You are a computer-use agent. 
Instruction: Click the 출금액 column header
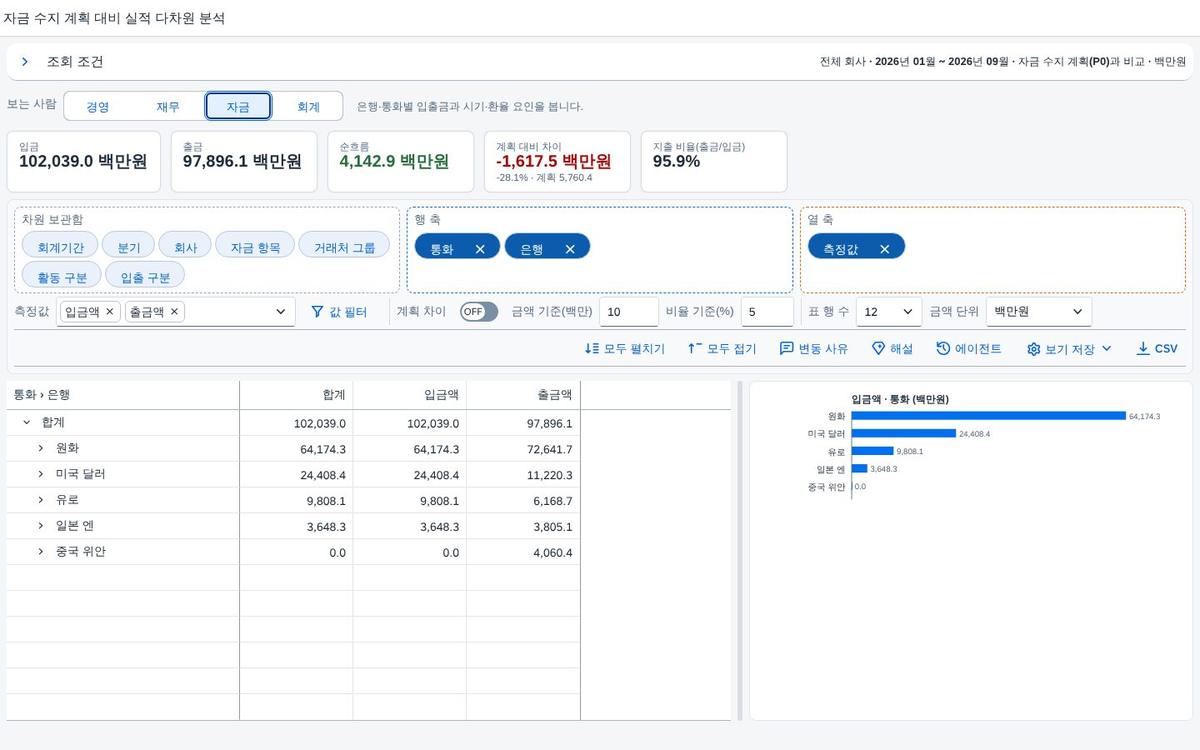pos(523,395)
